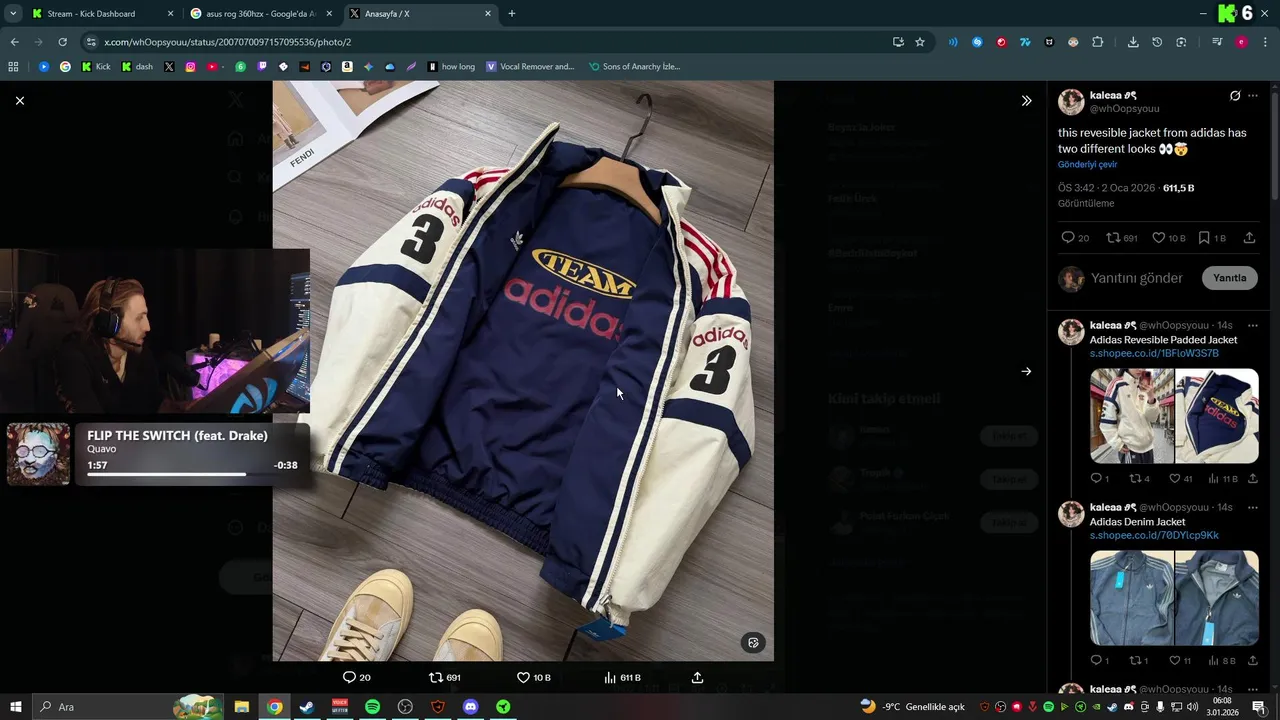Open the Kick bookmark
Viewport: 1280px width, 720px height.
point(96,67)
